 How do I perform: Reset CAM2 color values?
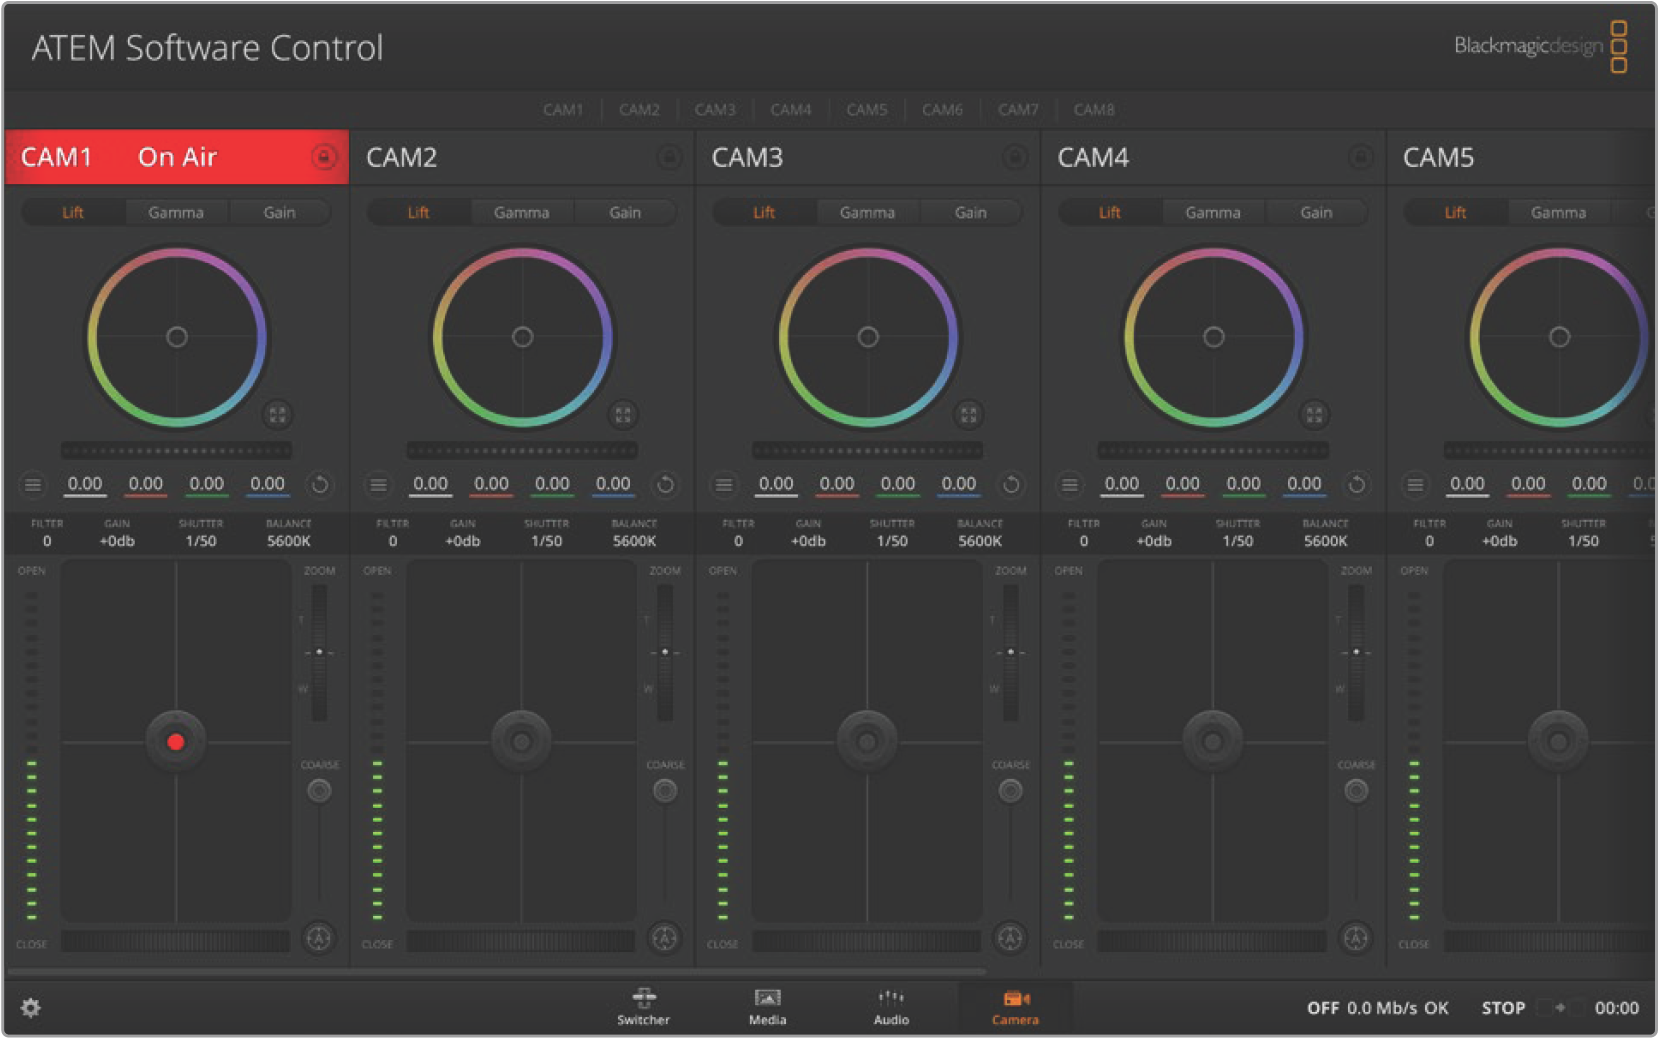click(665, 485)
